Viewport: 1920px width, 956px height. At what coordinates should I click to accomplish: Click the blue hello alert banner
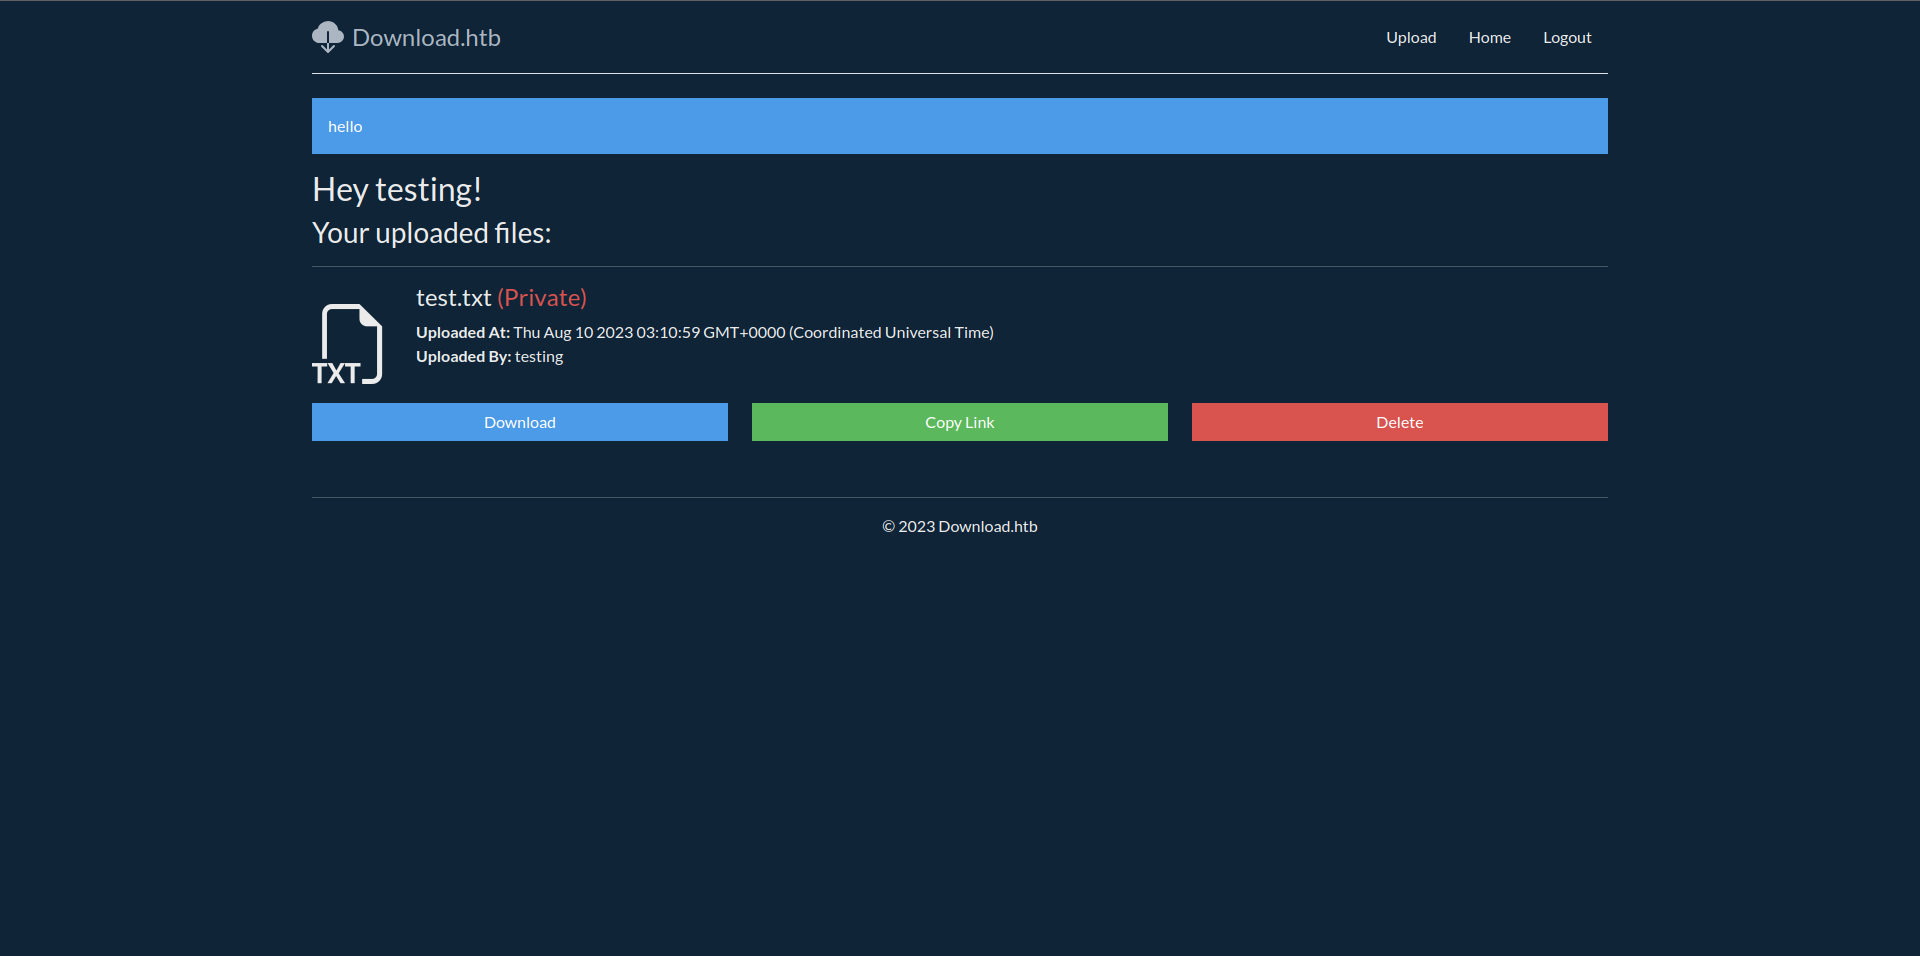(959, 126)
